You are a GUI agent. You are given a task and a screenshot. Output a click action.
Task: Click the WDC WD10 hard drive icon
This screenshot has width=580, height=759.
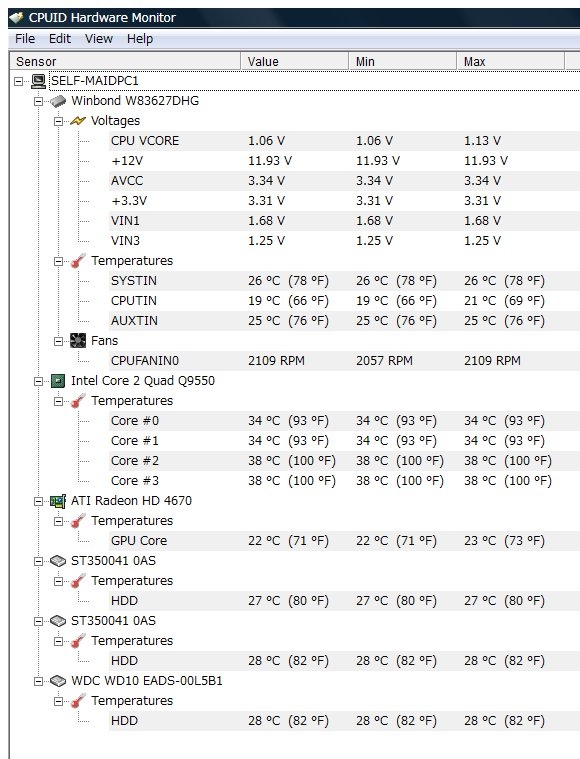pyautogui.click(x=58, y=681)
